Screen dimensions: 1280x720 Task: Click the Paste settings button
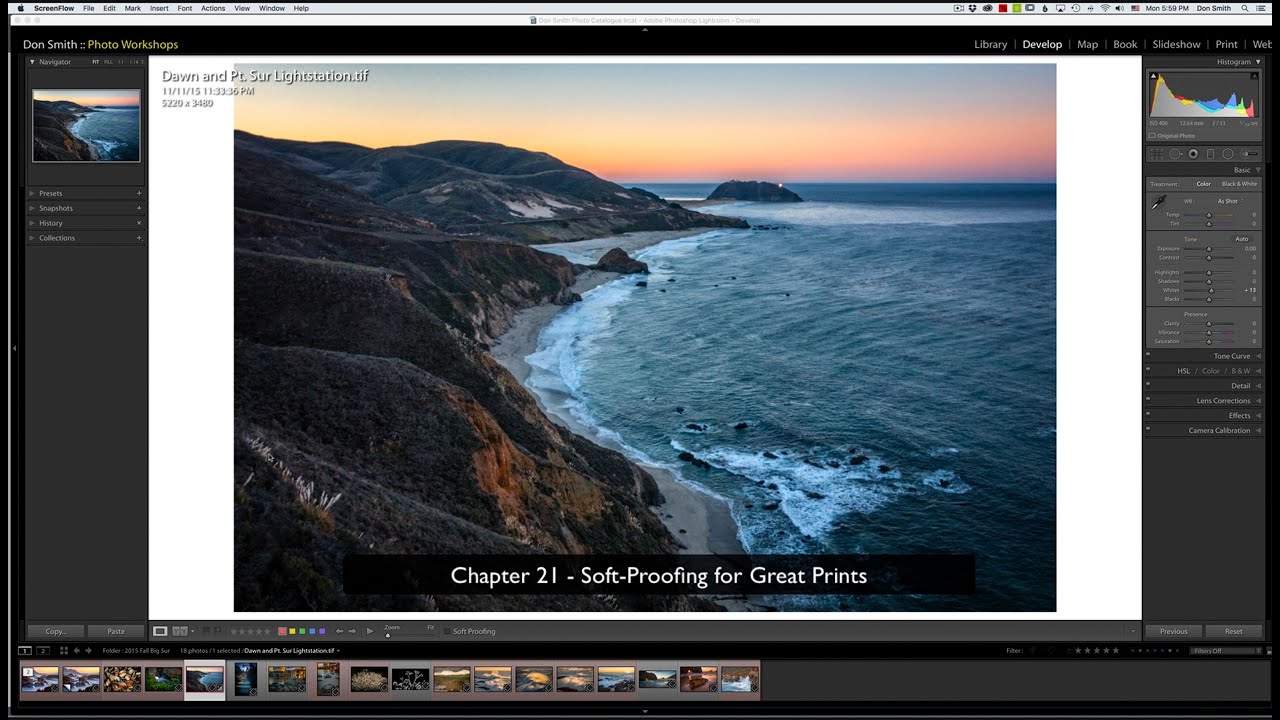tap(116, 631)
